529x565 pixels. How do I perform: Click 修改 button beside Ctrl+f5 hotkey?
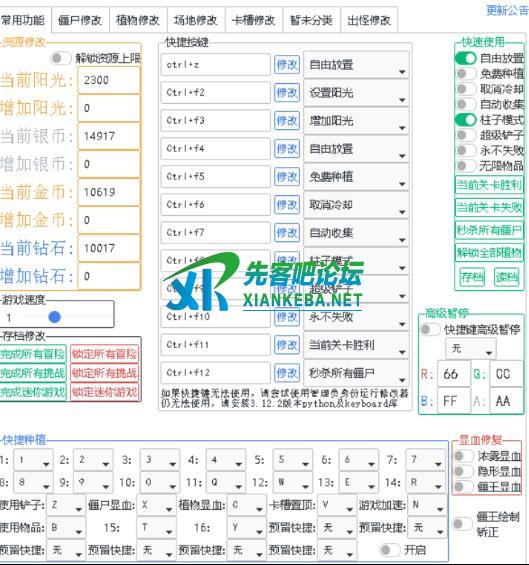pyautogui.click(x=286, y=177)
